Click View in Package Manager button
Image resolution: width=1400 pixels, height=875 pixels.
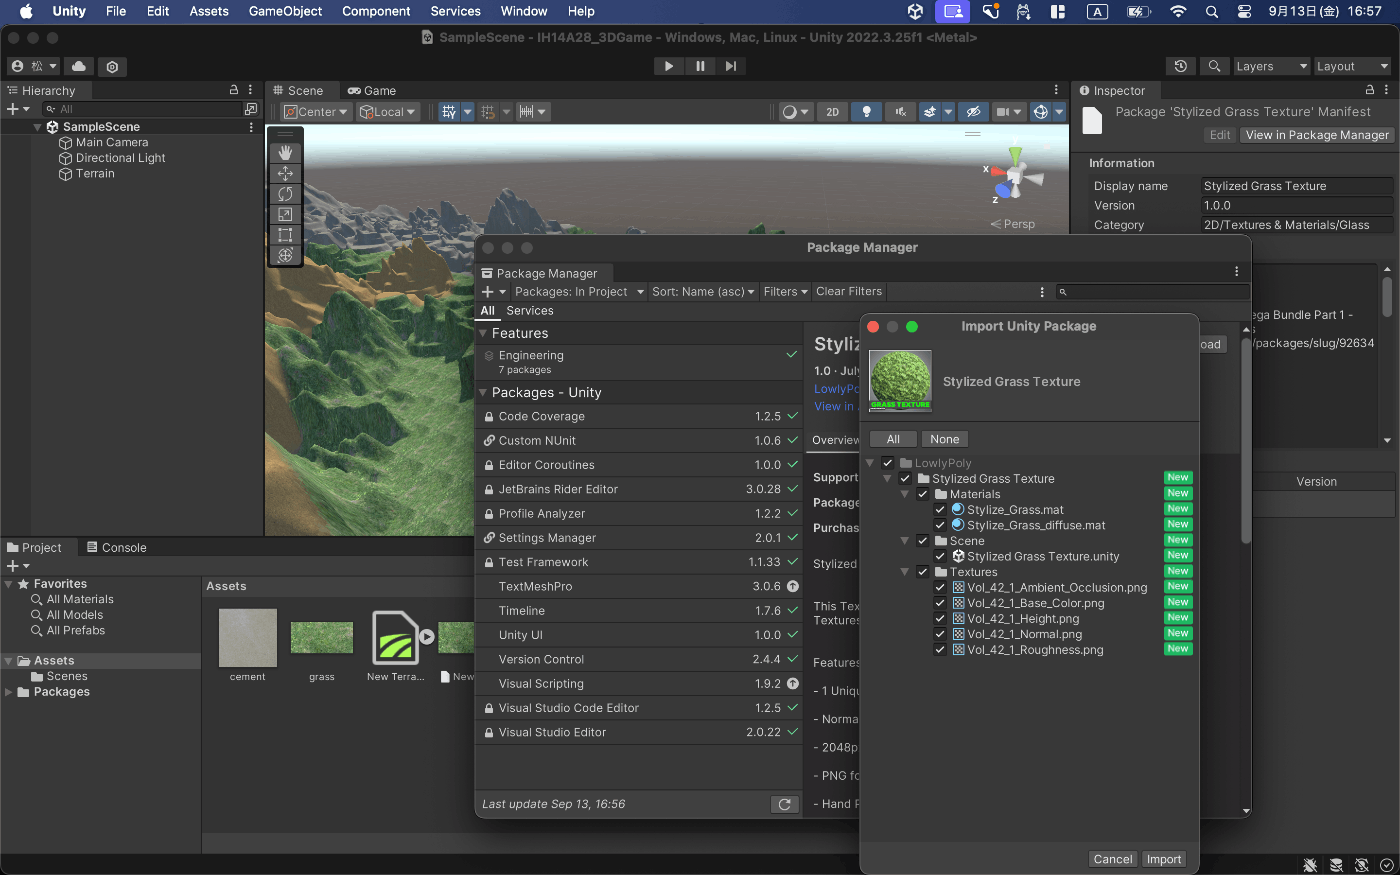(1317, 135)
